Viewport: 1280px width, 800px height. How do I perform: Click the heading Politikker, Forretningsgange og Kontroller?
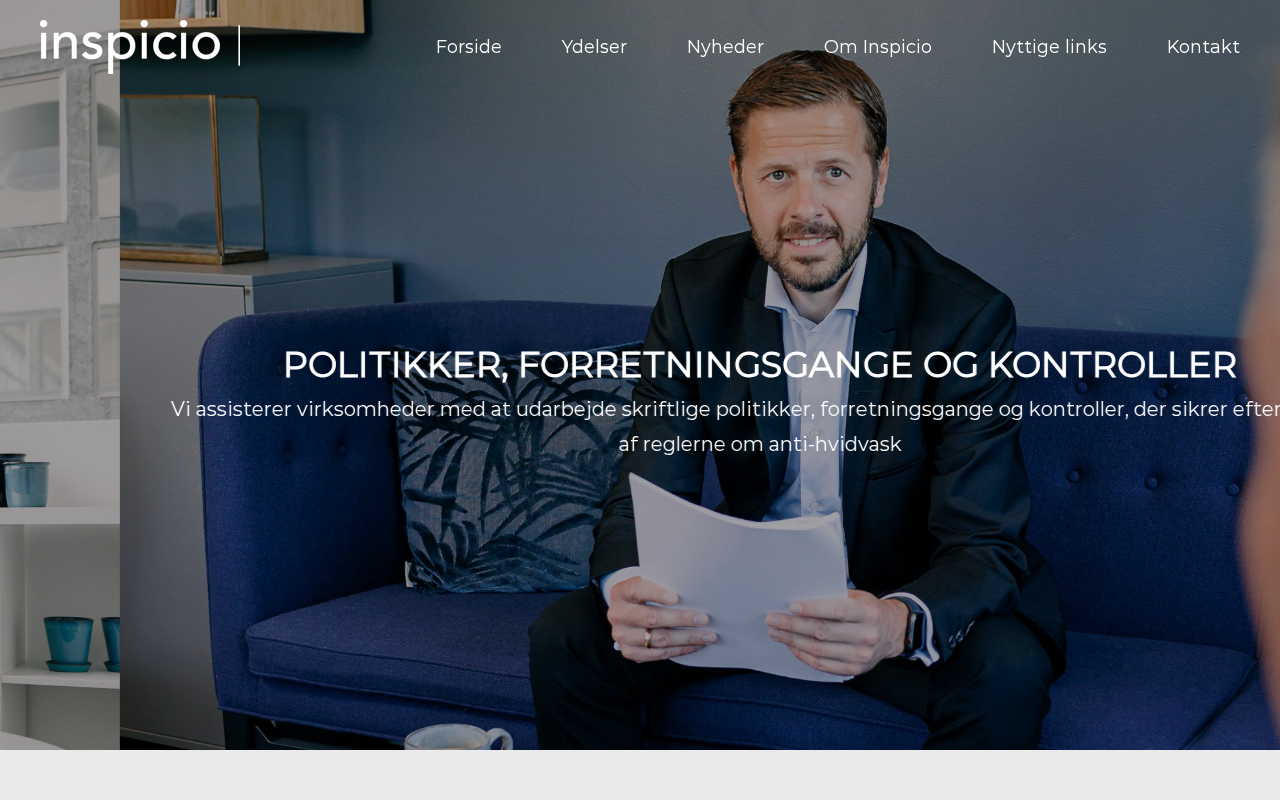pos(760,365)
